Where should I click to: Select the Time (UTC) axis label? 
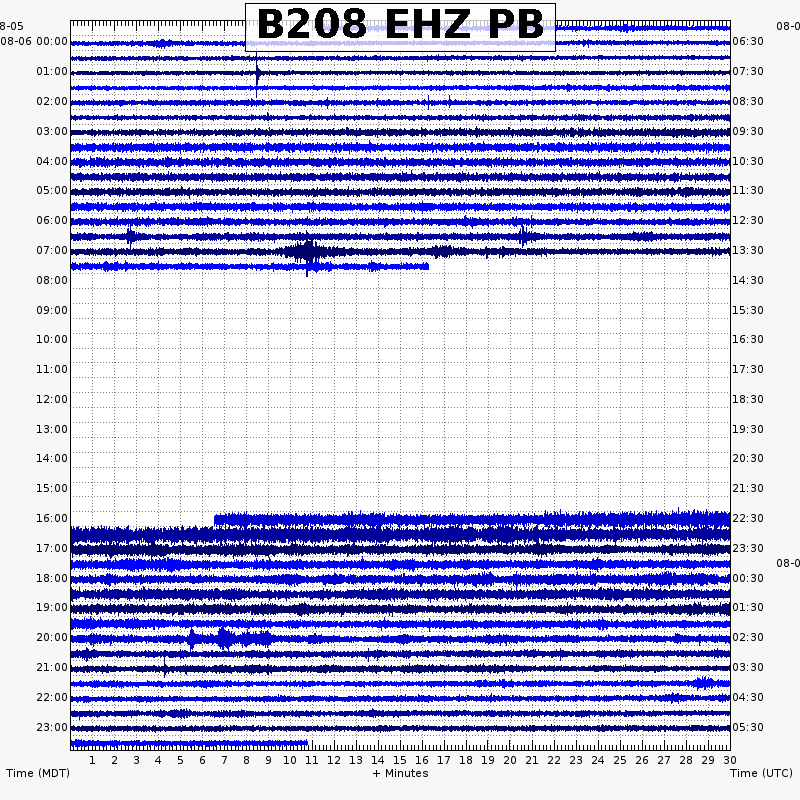coord(761,773)
